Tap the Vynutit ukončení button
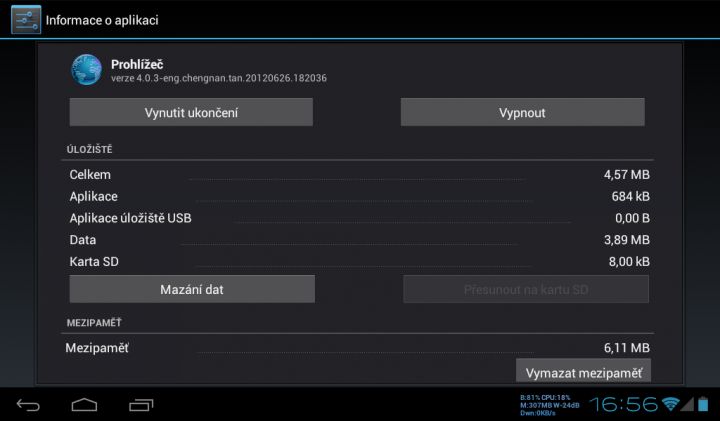 pyautogui.click(x=191, y=112)
